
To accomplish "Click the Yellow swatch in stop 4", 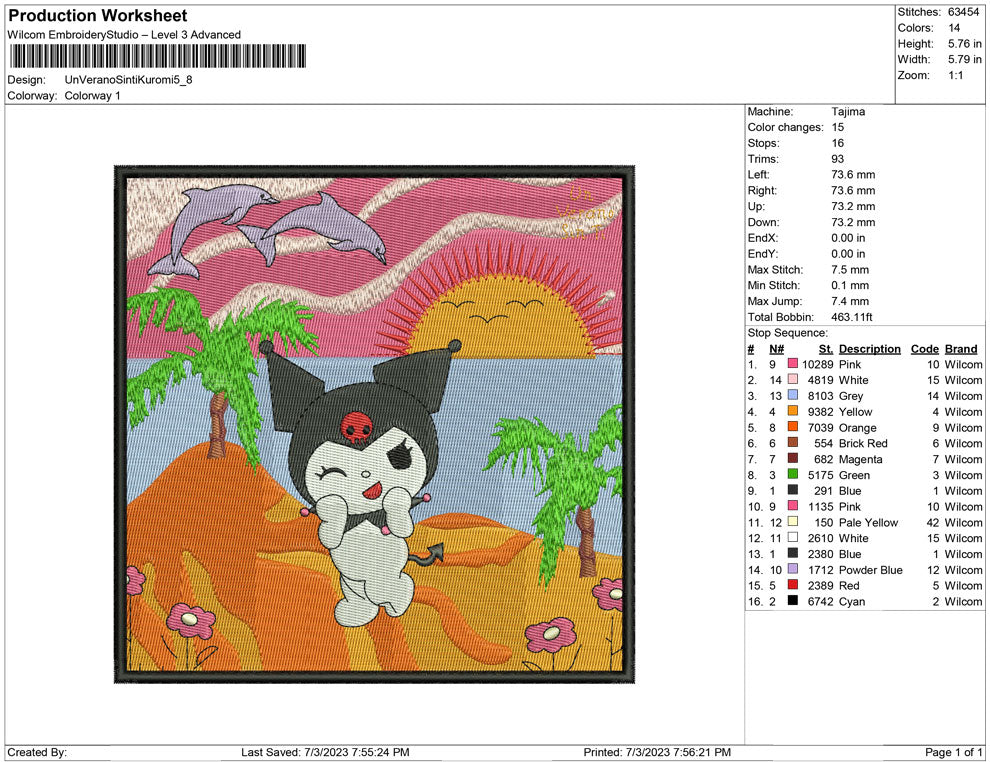I will pos(792,411).
